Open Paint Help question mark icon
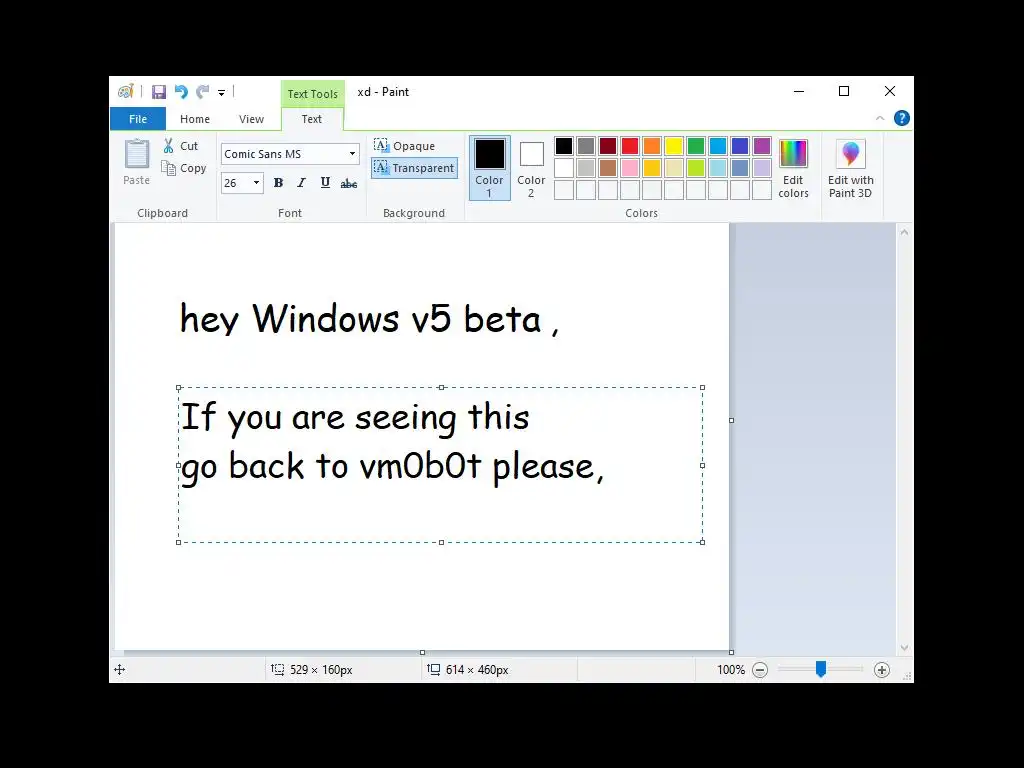 (x=902, y=118)
